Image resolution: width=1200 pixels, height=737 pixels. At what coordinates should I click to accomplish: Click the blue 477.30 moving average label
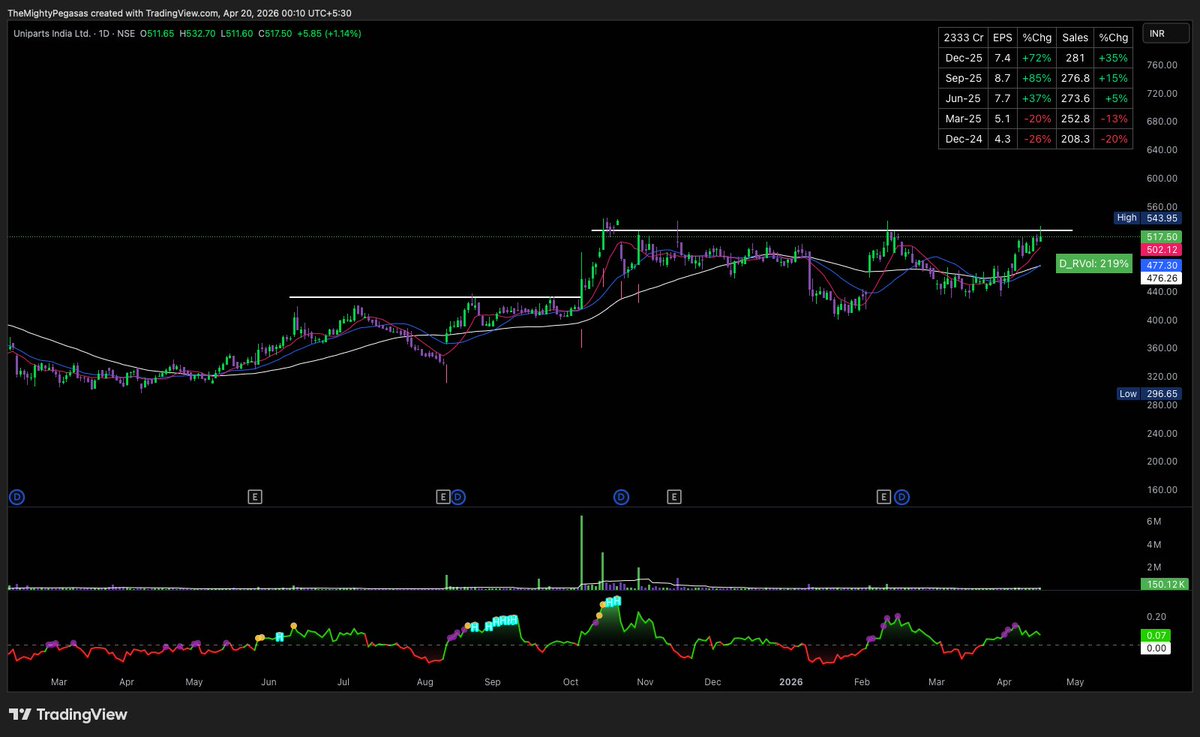point(1161,265)
